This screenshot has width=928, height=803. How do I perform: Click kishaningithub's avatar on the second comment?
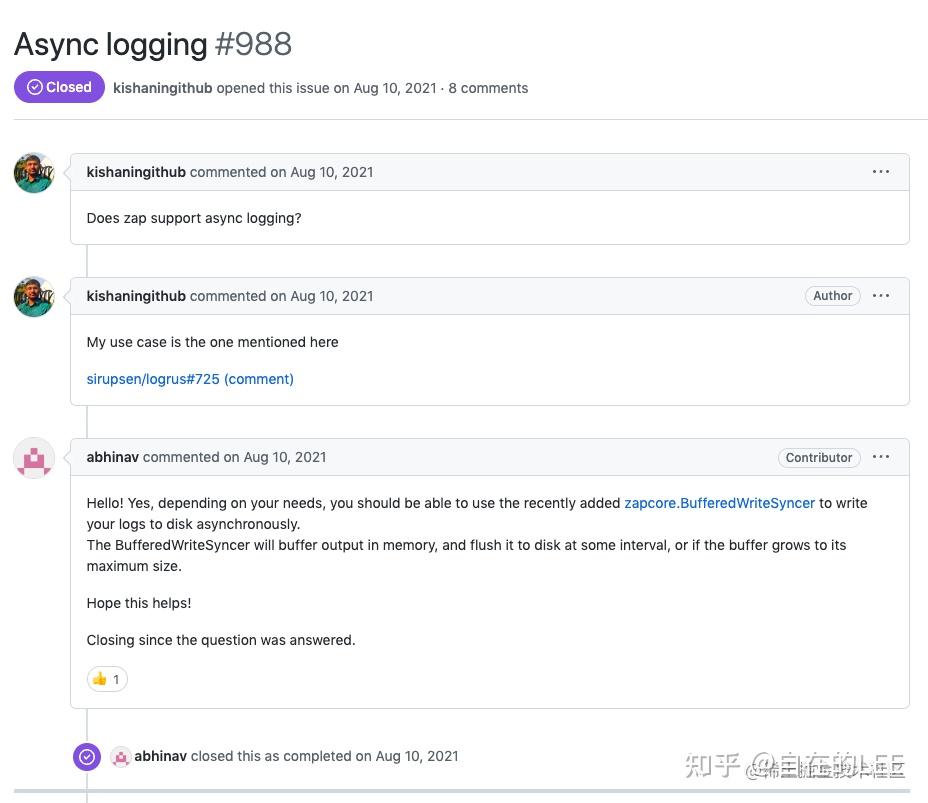click(33, 296)
